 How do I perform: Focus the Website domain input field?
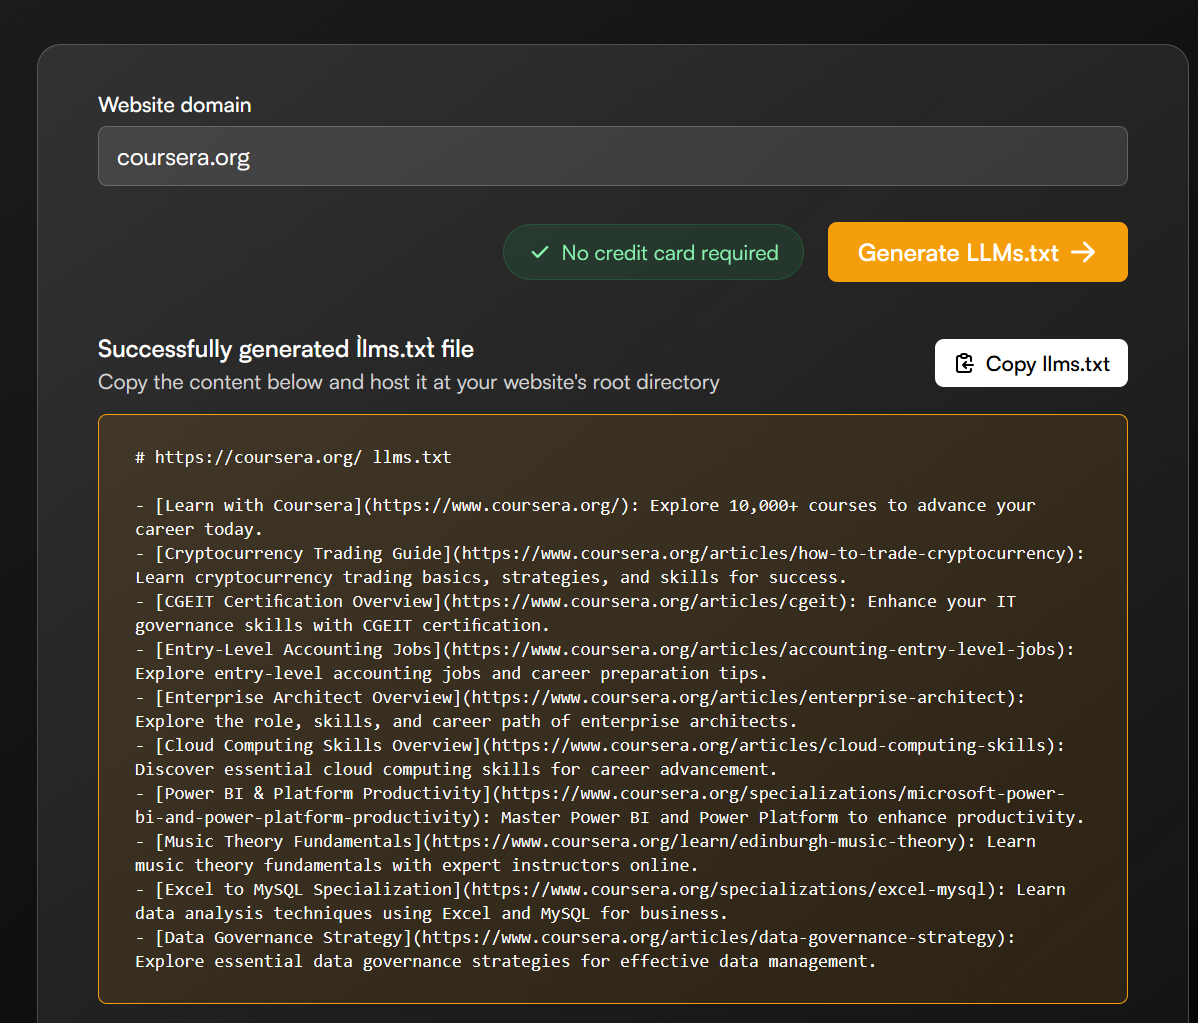point(612,157)
